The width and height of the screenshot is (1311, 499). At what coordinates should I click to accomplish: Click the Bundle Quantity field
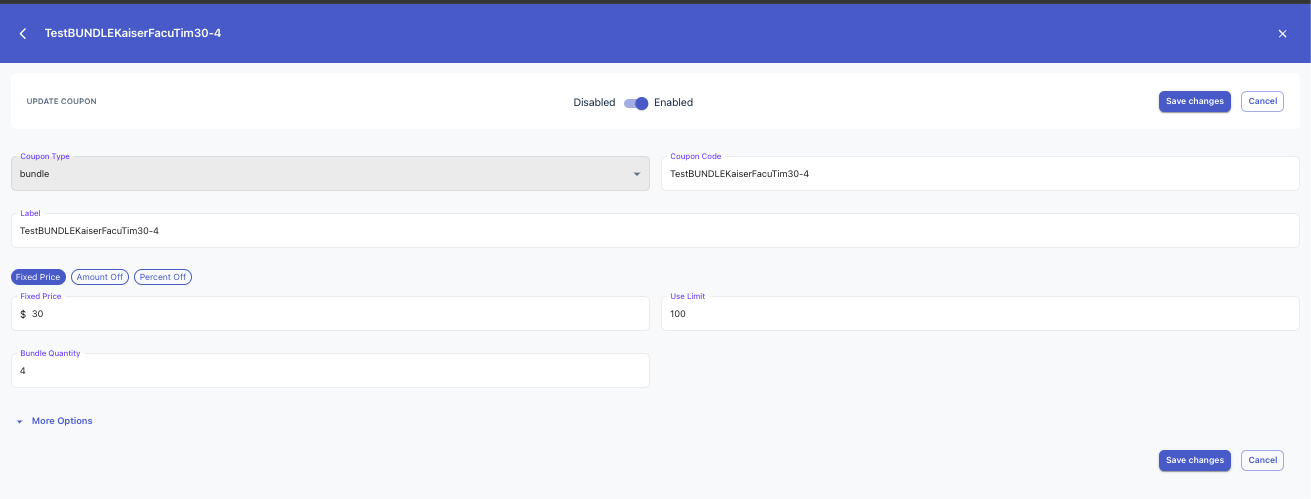tap(330, 370)
